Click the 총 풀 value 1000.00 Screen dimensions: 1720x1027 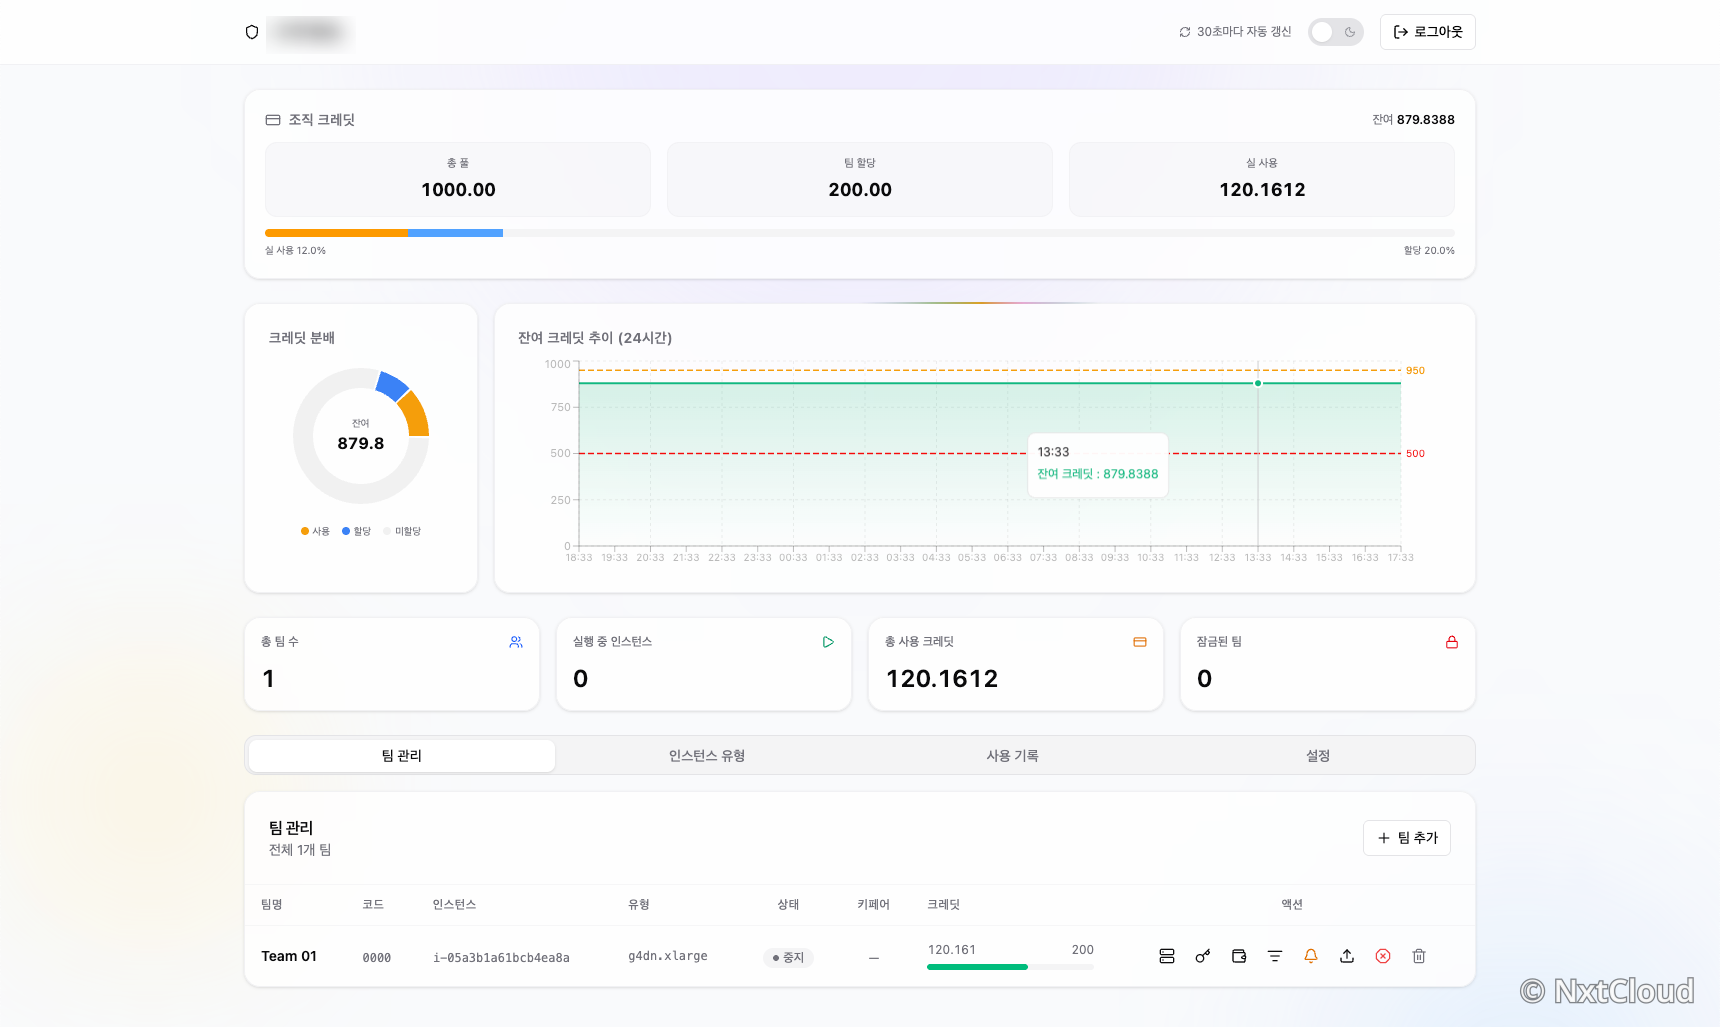[x=458, y=190]
